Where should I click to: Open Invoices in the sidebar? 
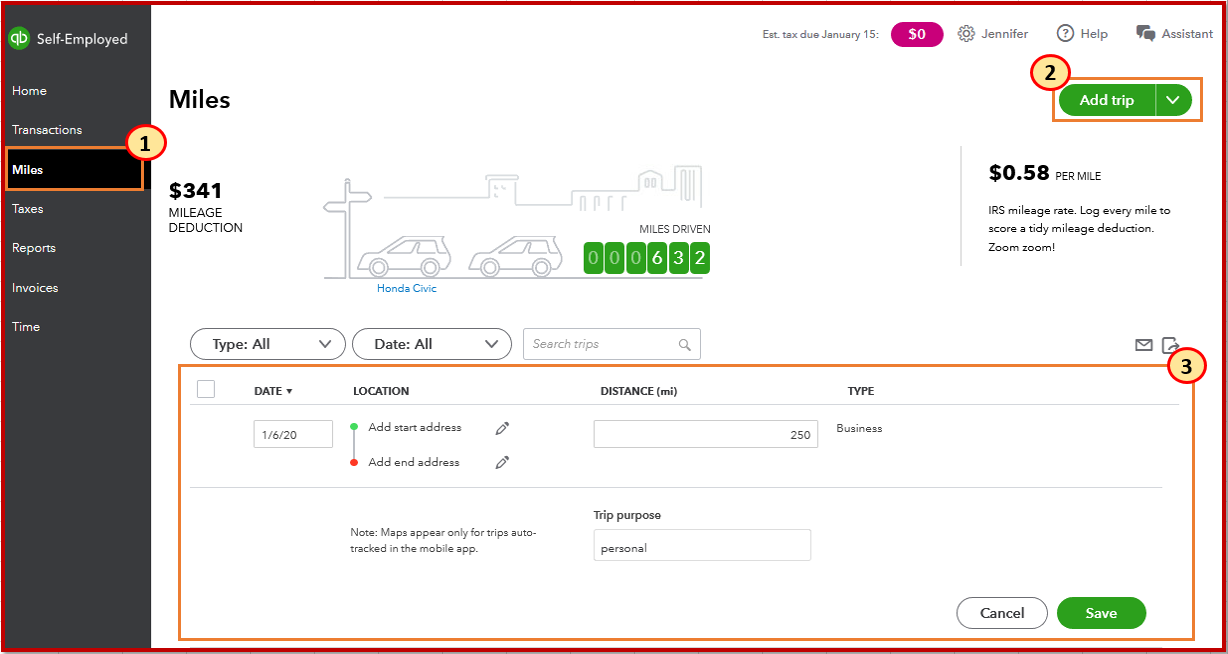(x=35, y=288)
